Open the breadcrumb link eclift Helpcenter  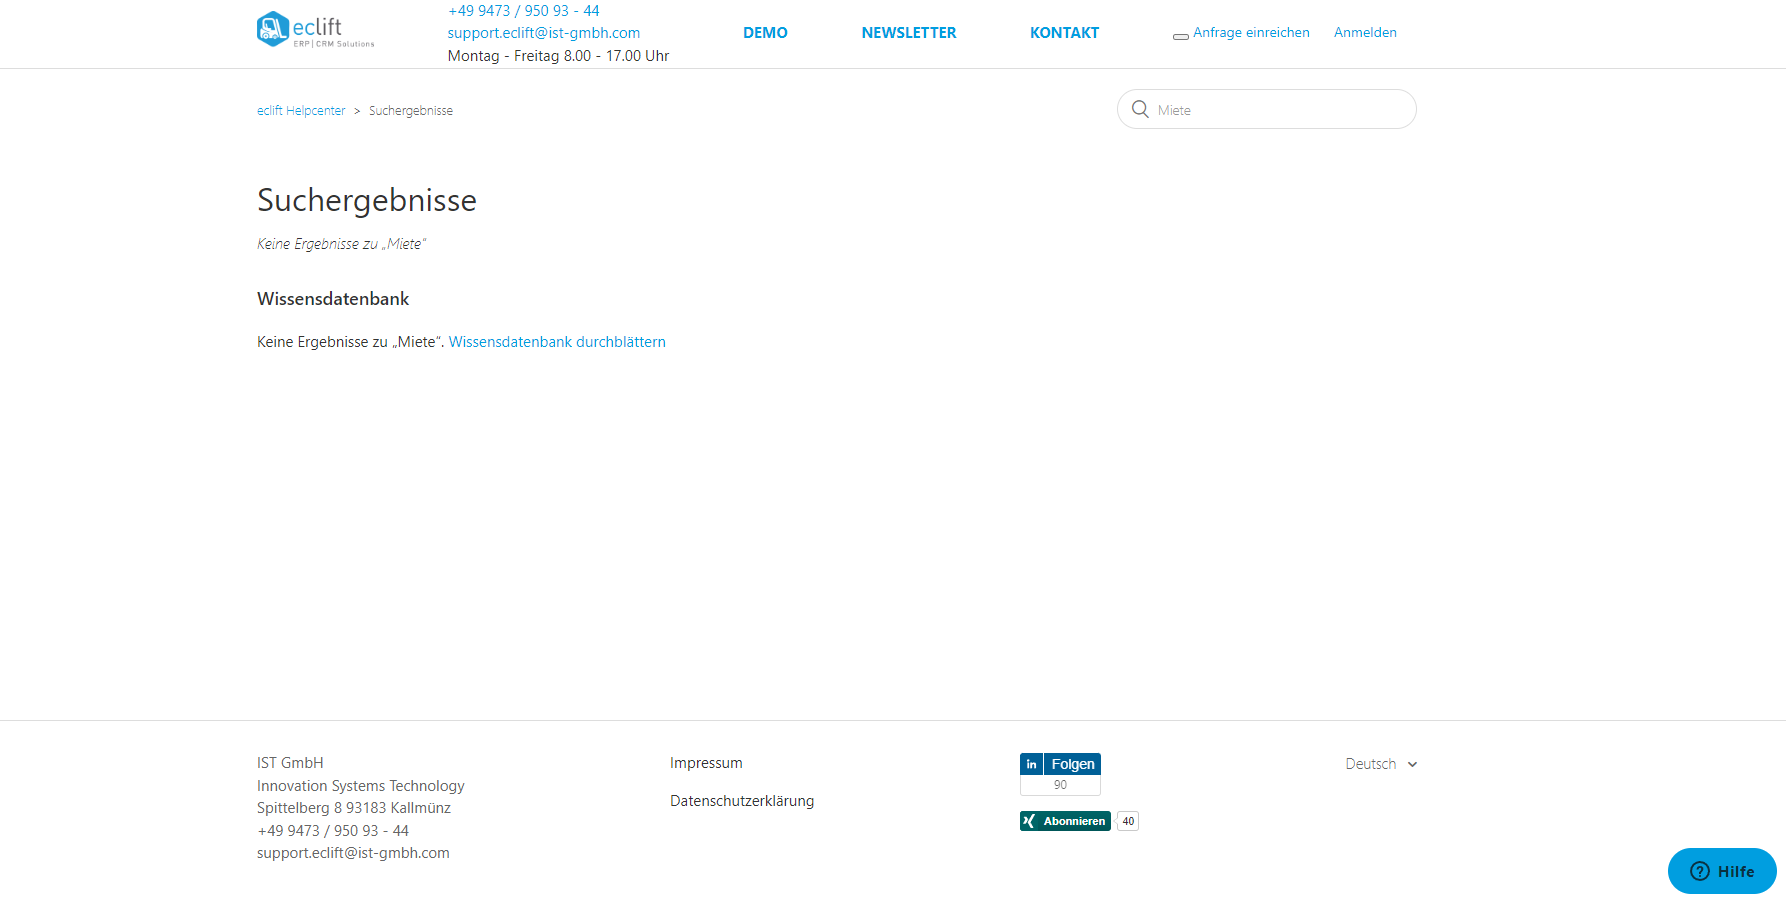301,110
